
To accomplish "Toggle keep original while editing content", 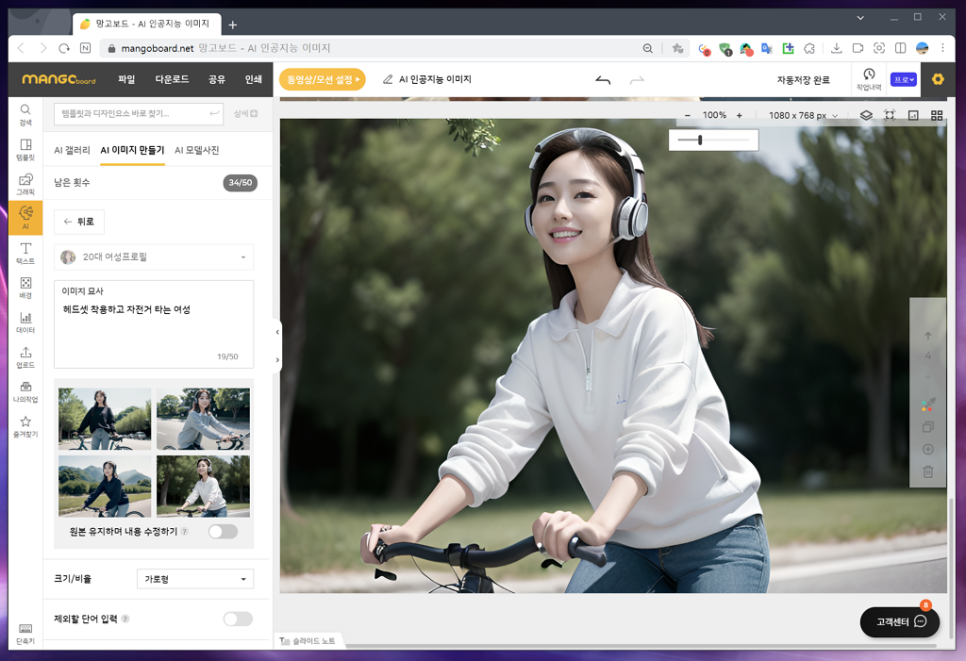I will coord(223,531).
